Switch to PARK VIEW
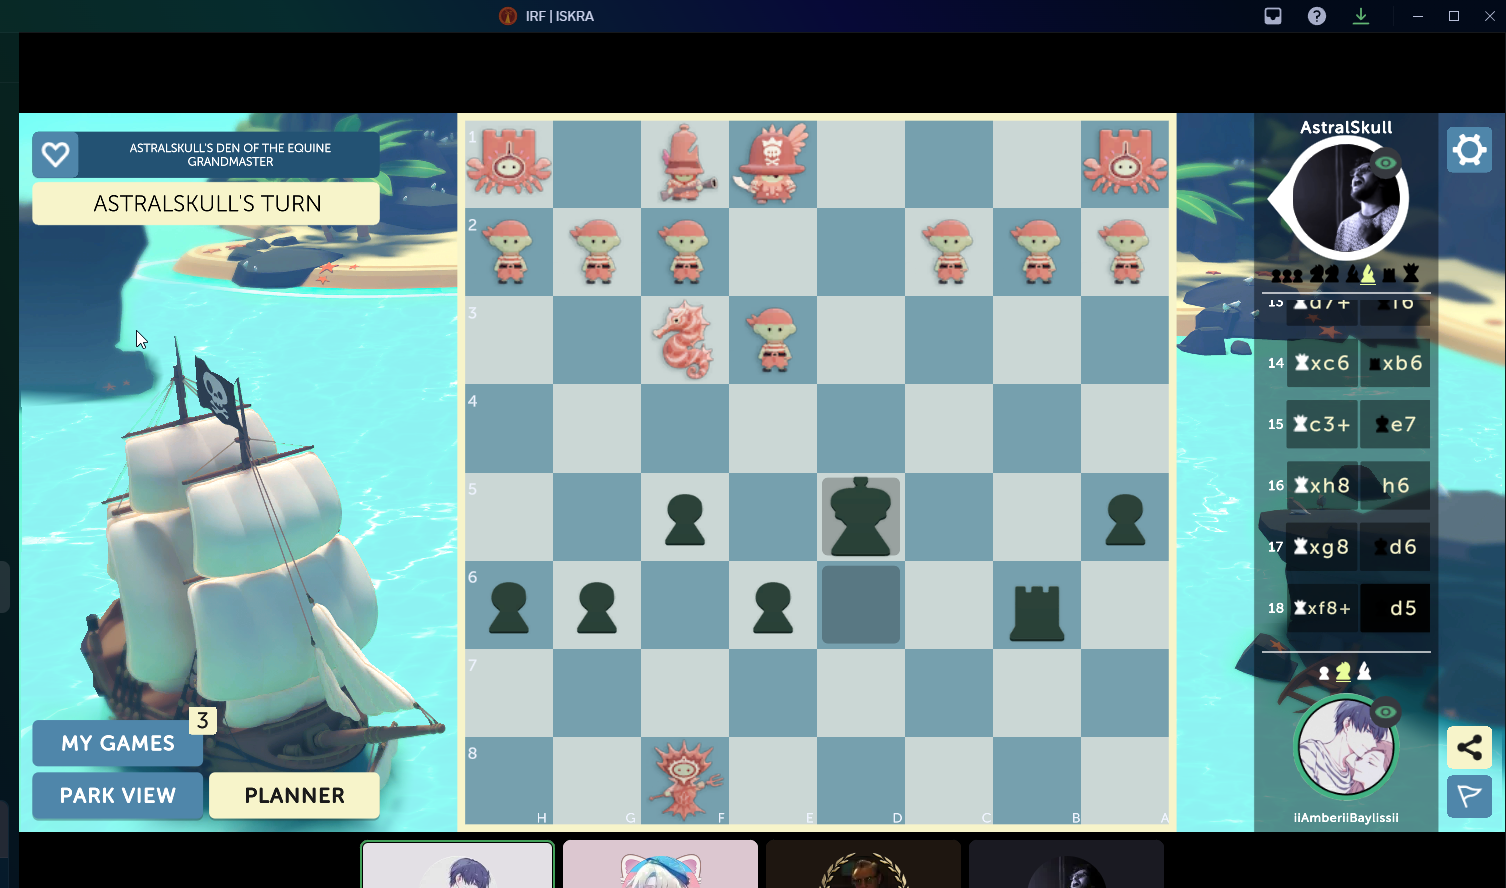1506x888 pixels. pyautogui.click(x=118, y=796)
